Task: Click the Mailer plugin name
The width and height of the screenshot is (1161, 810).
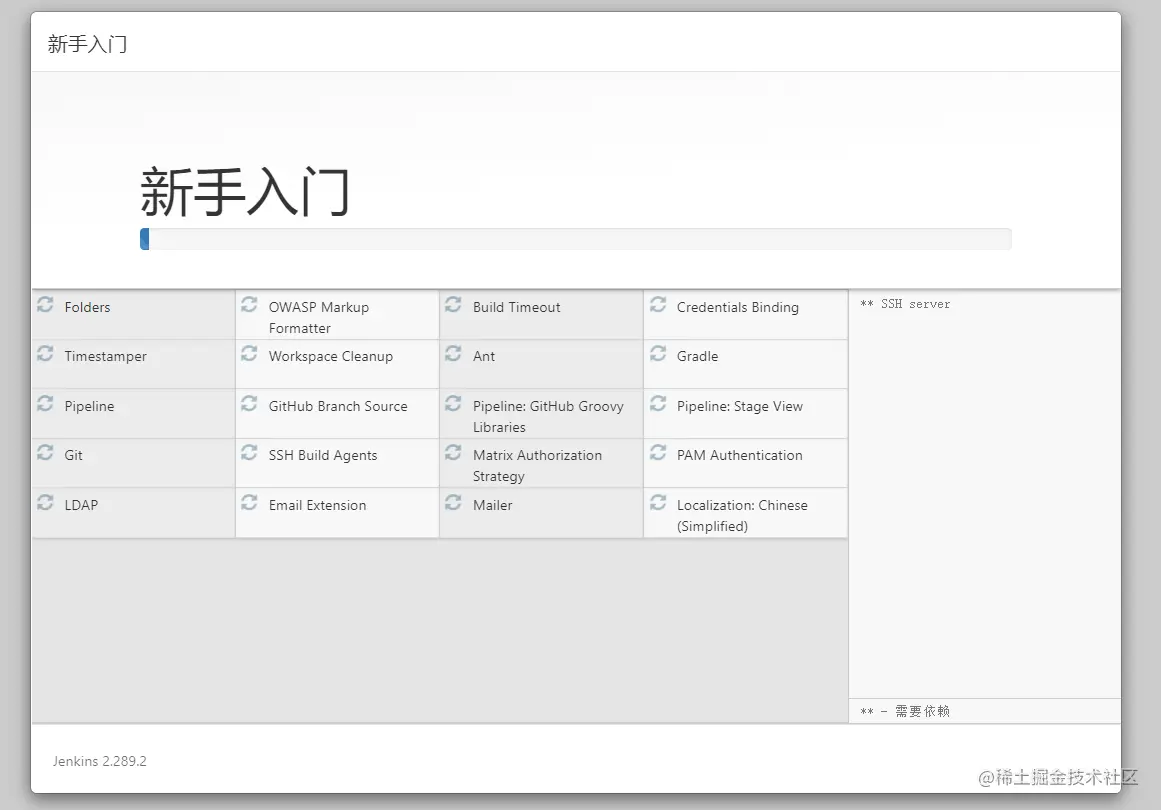Action: tap(492, 505)
